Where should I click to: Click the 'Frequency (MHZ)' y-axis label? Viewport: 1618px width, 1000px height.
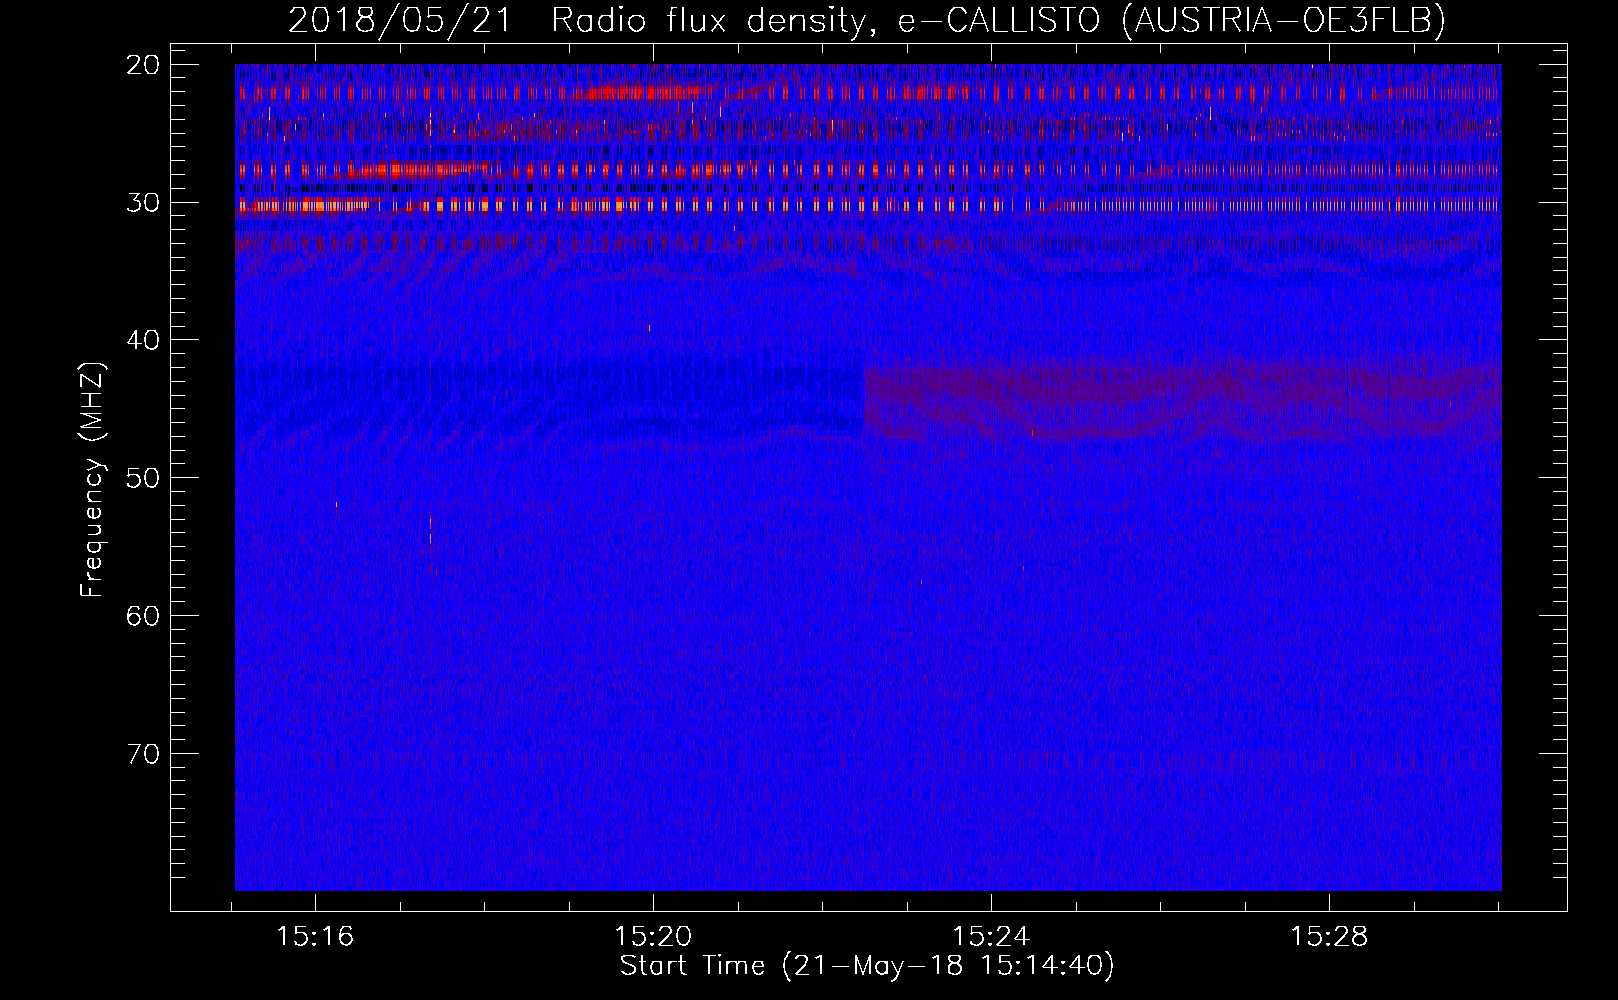pos(92,479)
